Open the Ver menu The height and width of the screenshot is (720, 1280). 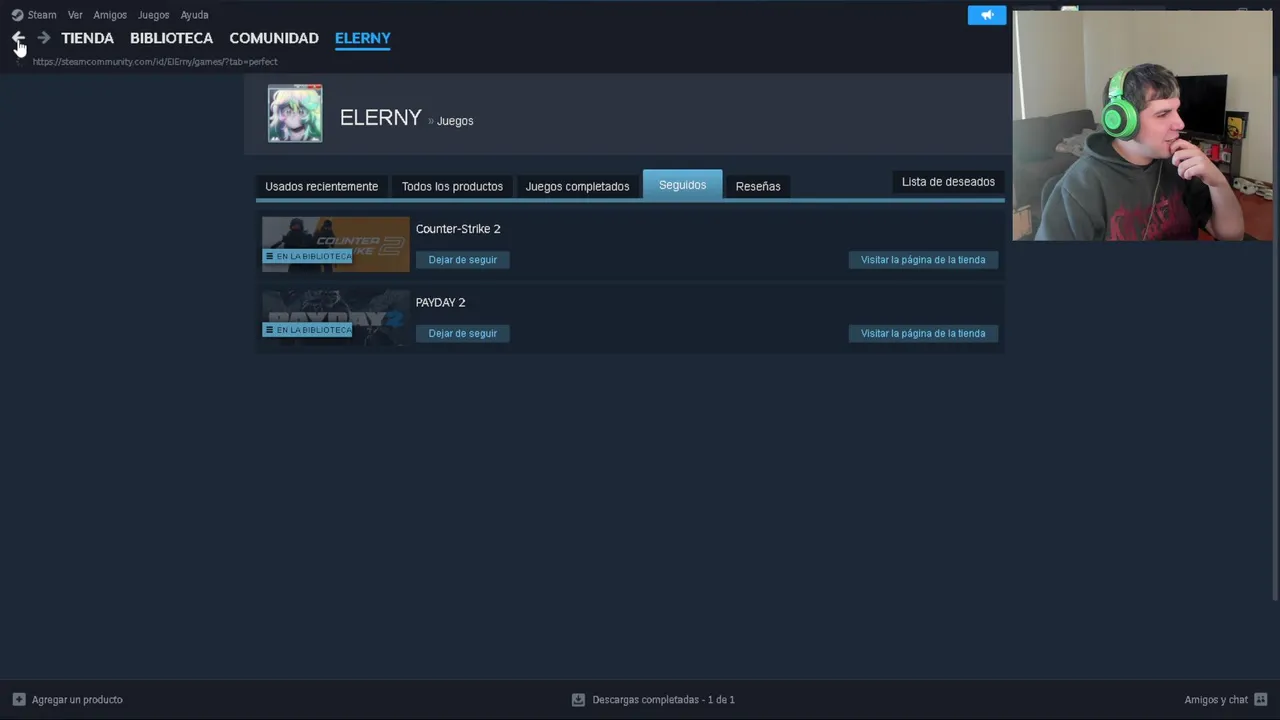click(x=75, y=15)
